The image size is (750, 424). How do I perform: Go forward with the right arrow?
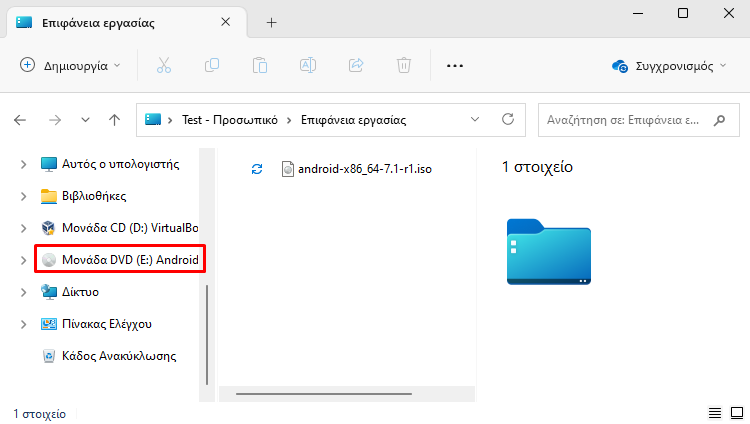55,120
